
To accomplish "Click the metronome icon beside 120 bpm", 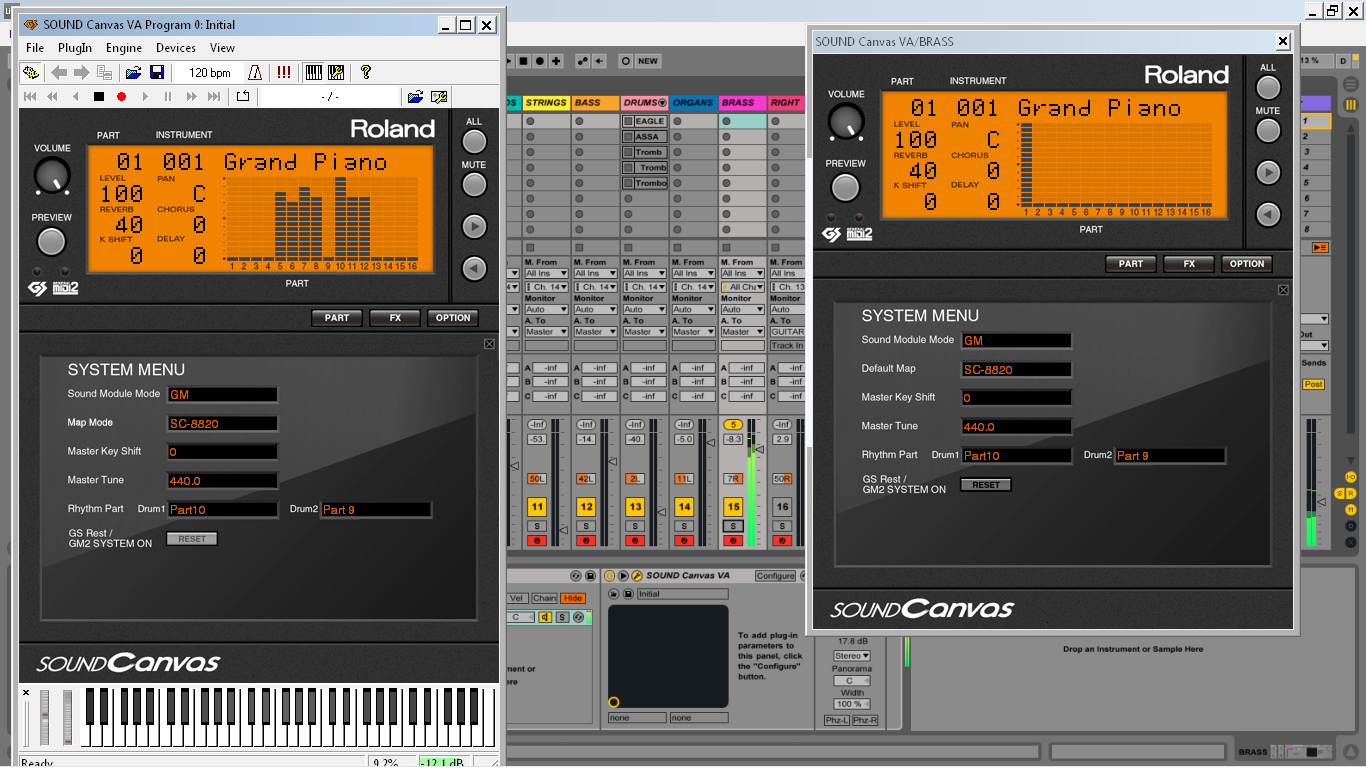I will (255, 73).
